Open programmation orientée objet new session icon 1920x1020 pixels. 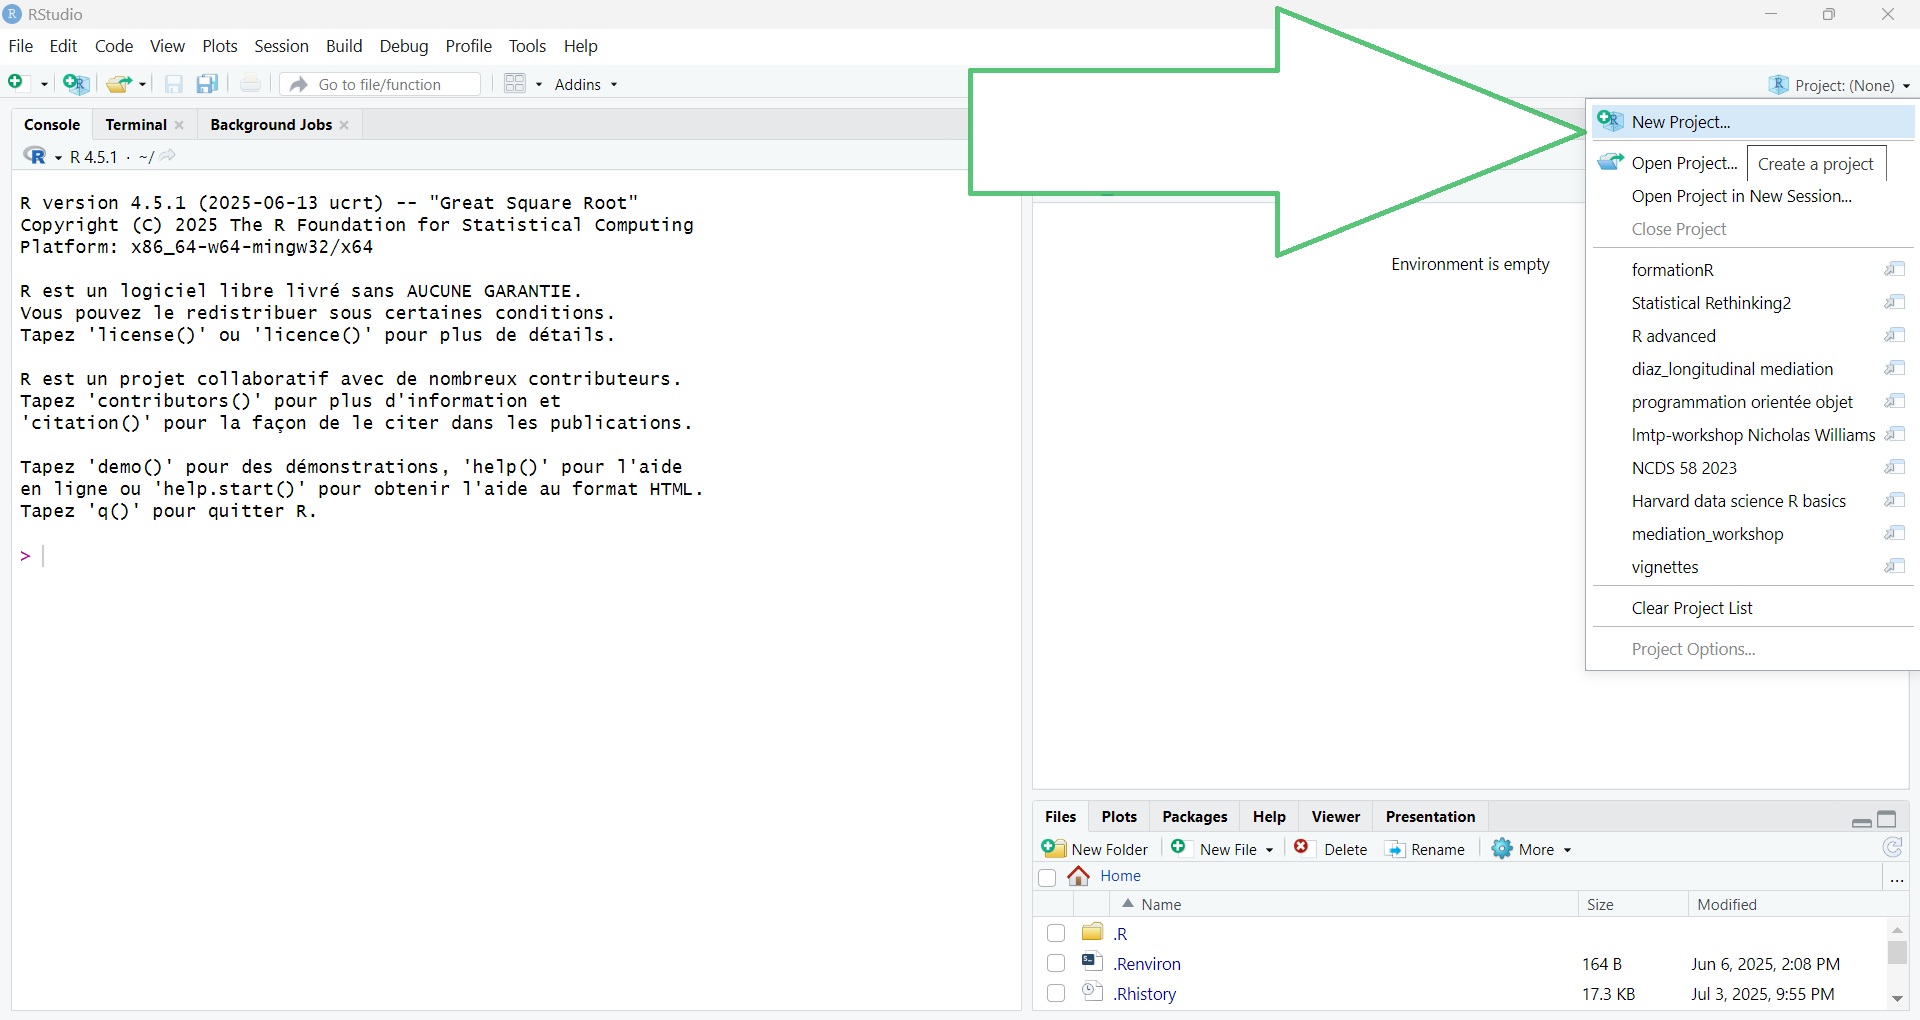(x=1894, y=401)
